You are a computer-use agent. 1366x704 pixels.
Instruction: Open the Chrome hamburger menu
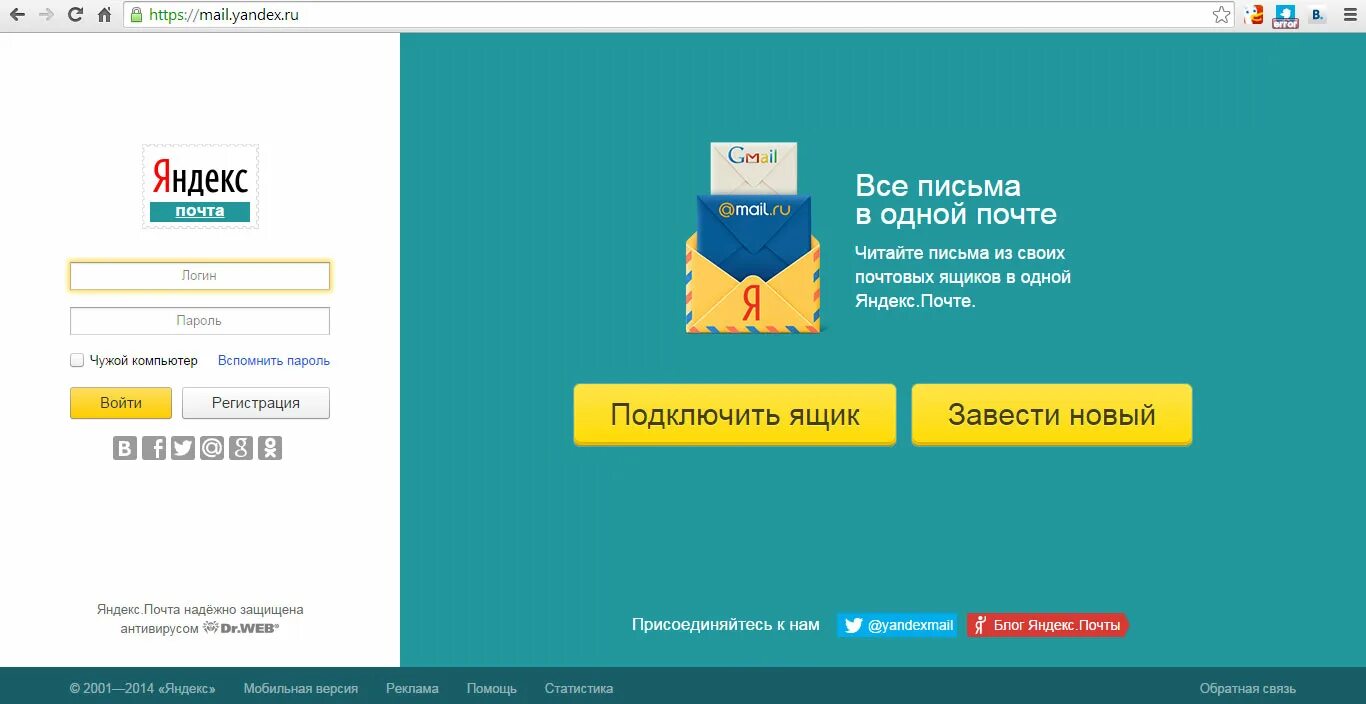tap(1349, 15)
